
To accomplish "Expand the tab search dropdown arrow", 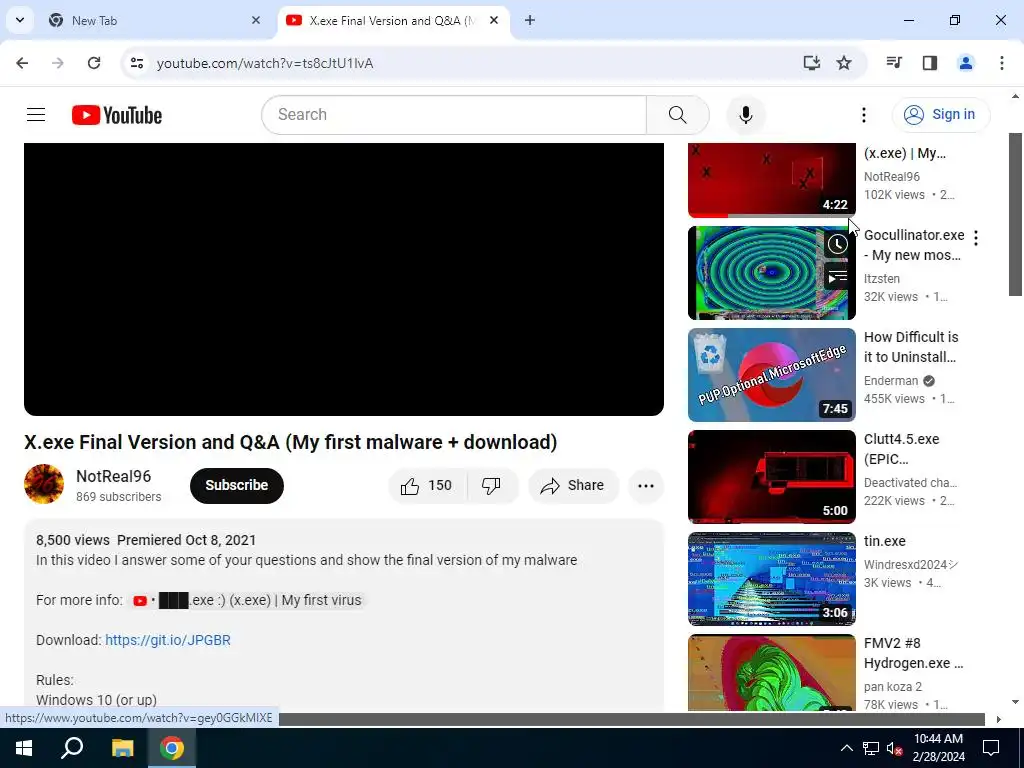I will [20, 20].
